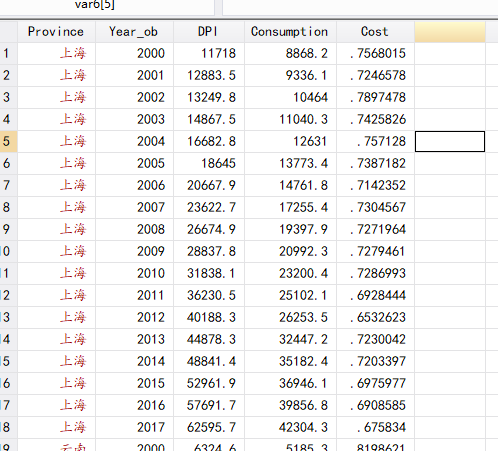498x451 pixels.
Task: Select row number 1 header
Action: point(8,53)
